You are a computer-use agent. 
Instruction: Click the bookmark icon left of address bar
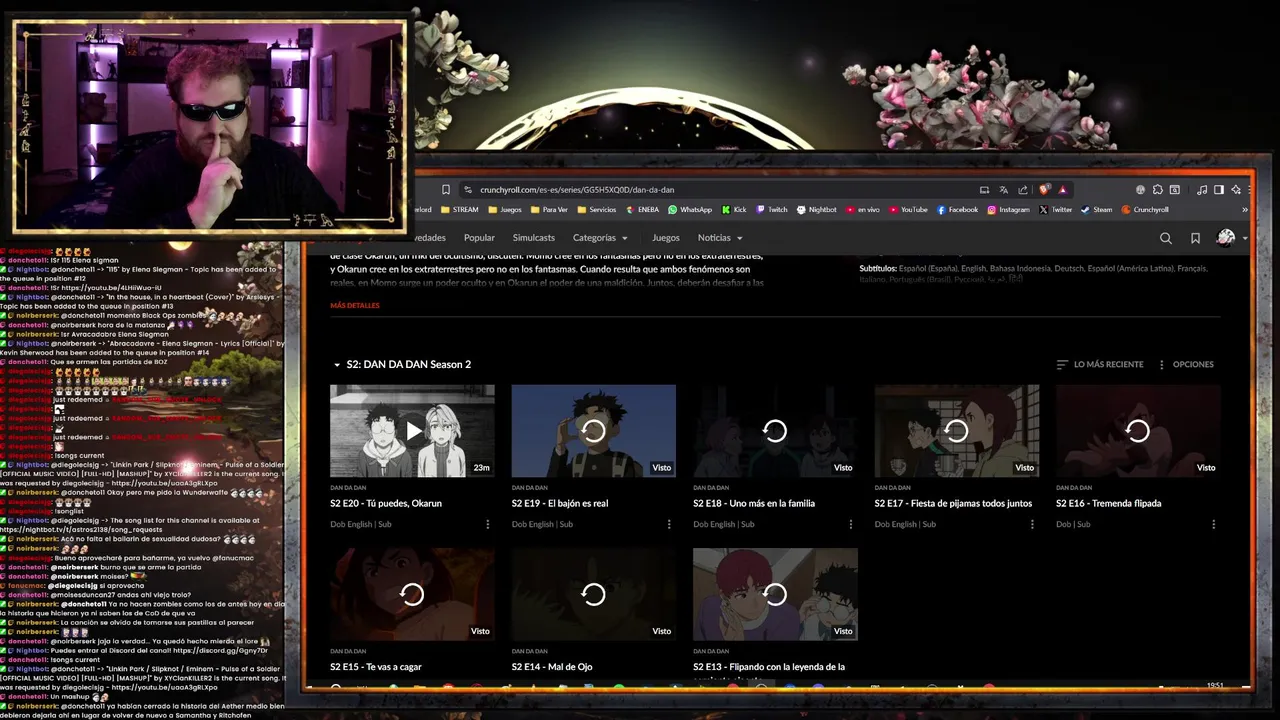click(446, 190)
